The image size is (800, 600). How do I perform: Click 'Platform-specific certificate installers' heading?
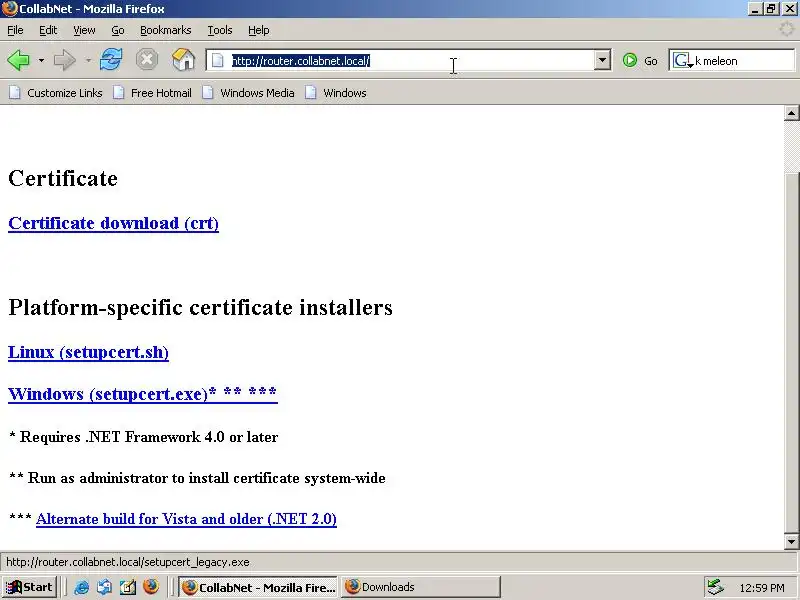[201, 308]
